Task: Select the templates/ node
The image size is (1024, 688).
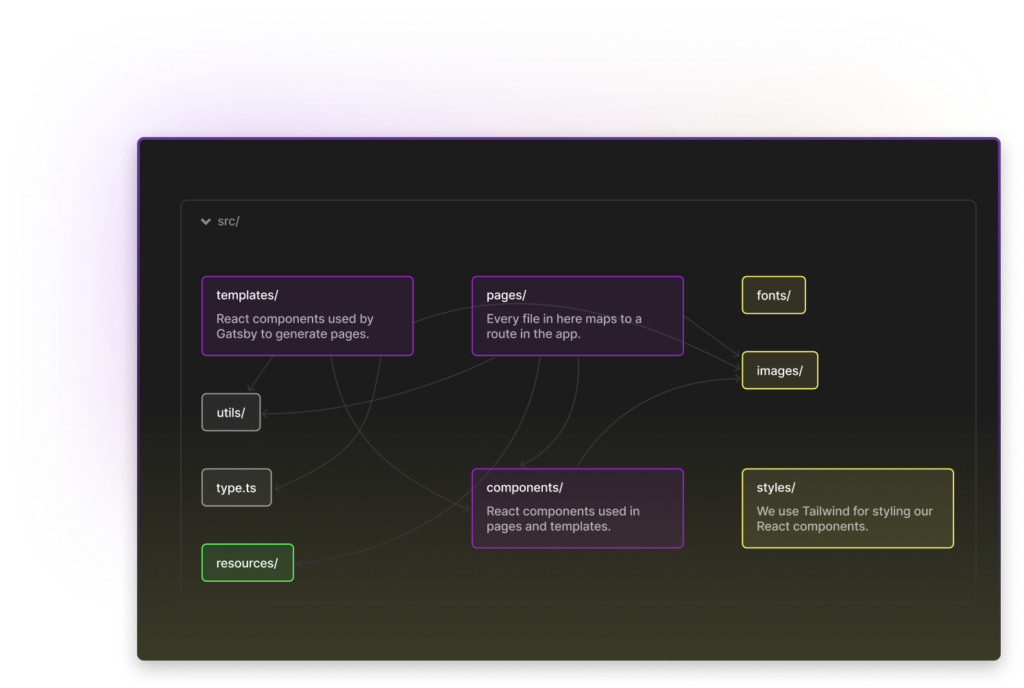Action: pos(307,315)
